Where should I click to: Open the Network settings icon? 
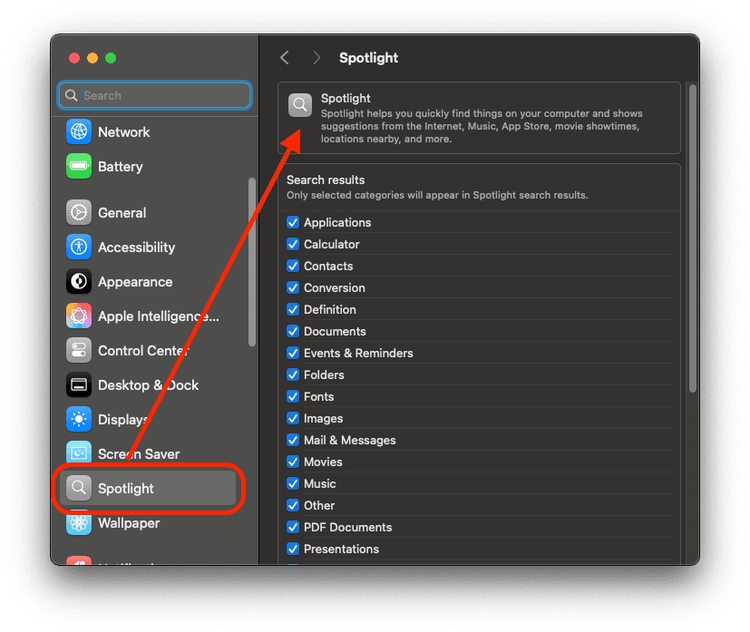[79, 132]
